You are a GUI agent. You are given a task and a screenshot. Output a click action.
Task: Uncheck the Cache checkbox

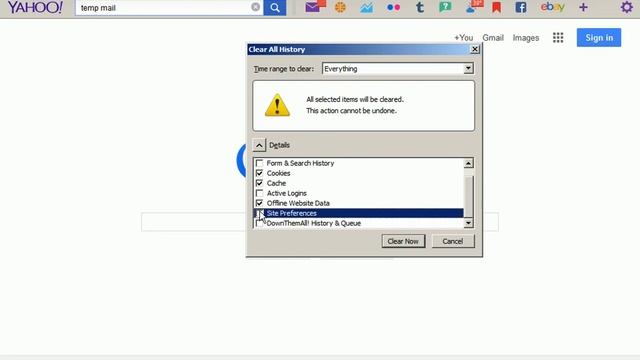coord(259,183)
